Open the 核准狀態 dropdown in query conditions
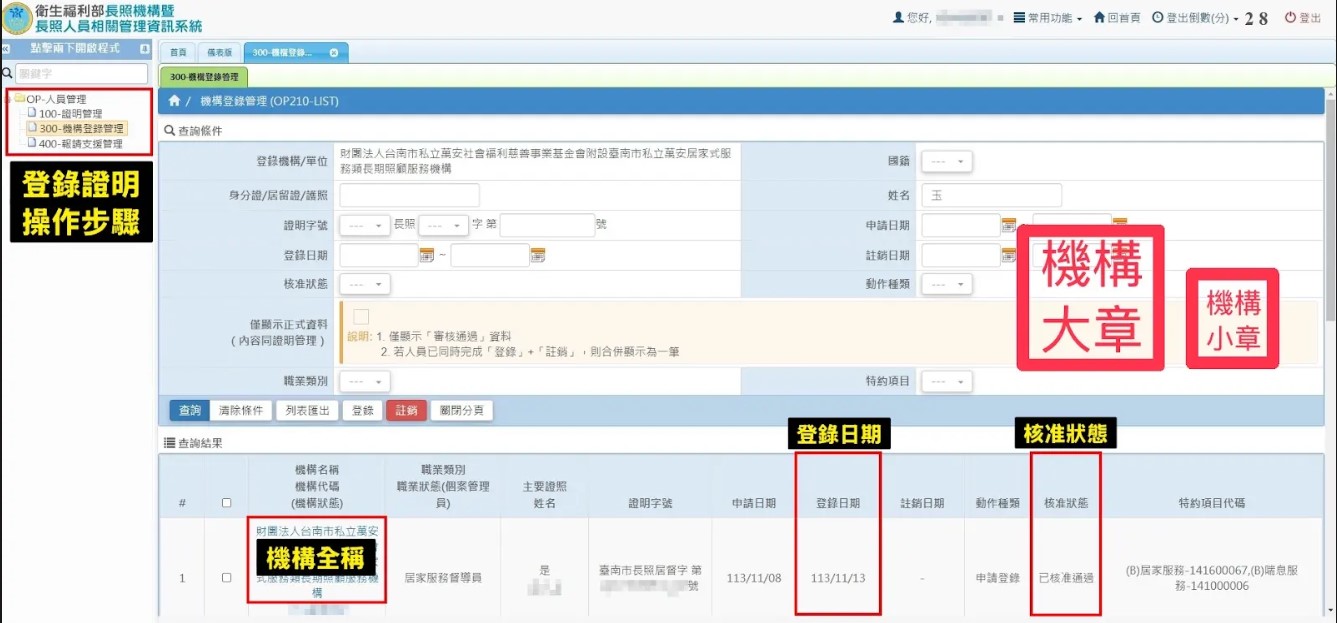This screenshot has width=1337, height=623. pos(364,284)
